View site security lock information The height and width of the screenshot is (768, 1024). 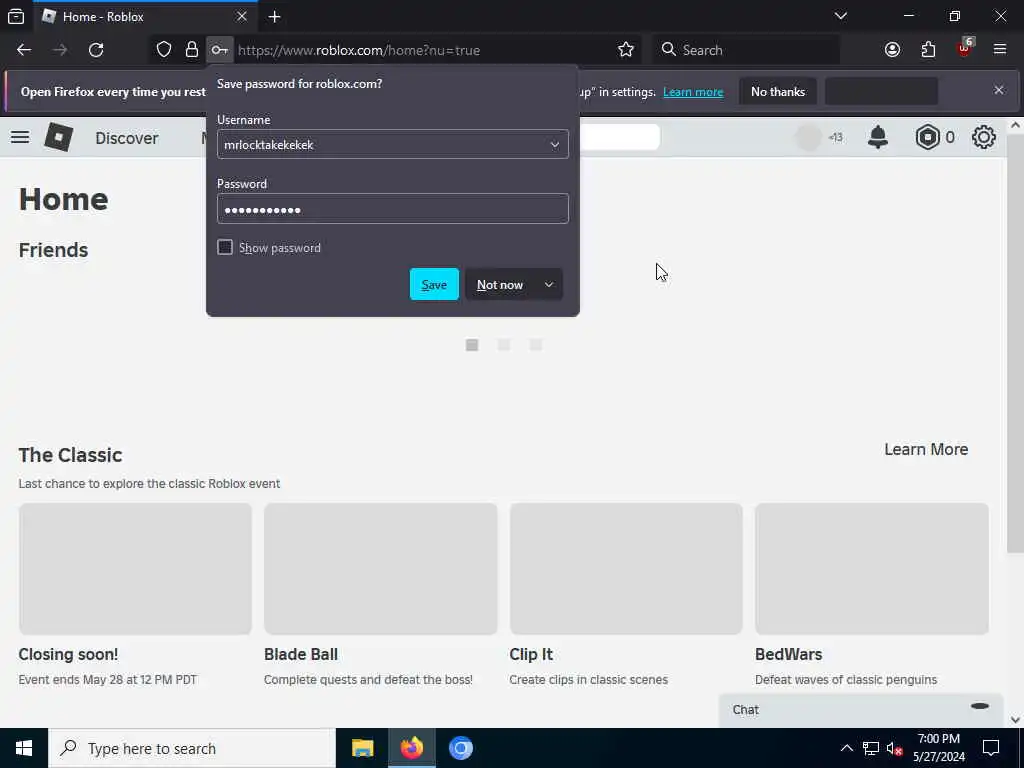click(191, 50)
